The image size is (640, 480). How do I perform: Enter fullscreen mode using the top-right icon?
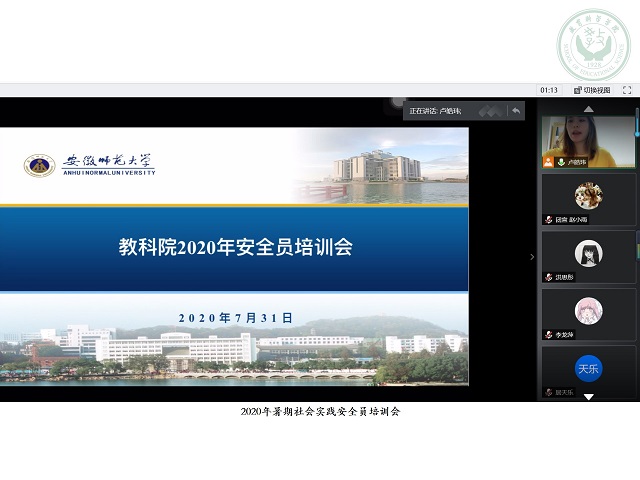(x=627, y=90)
